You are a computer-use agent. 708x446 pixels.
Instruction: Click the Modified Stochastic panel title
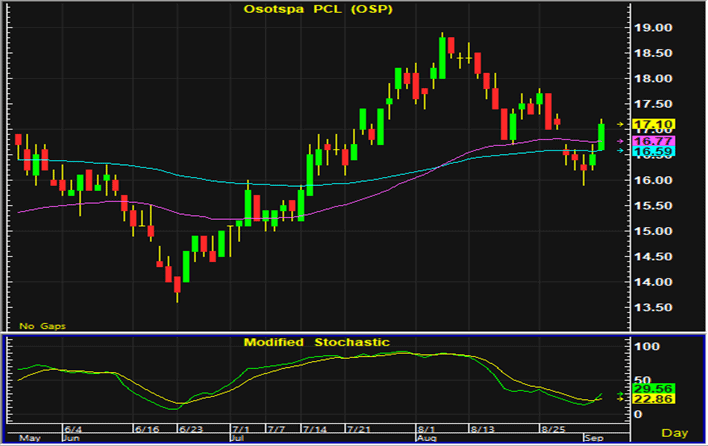(316, 342)
